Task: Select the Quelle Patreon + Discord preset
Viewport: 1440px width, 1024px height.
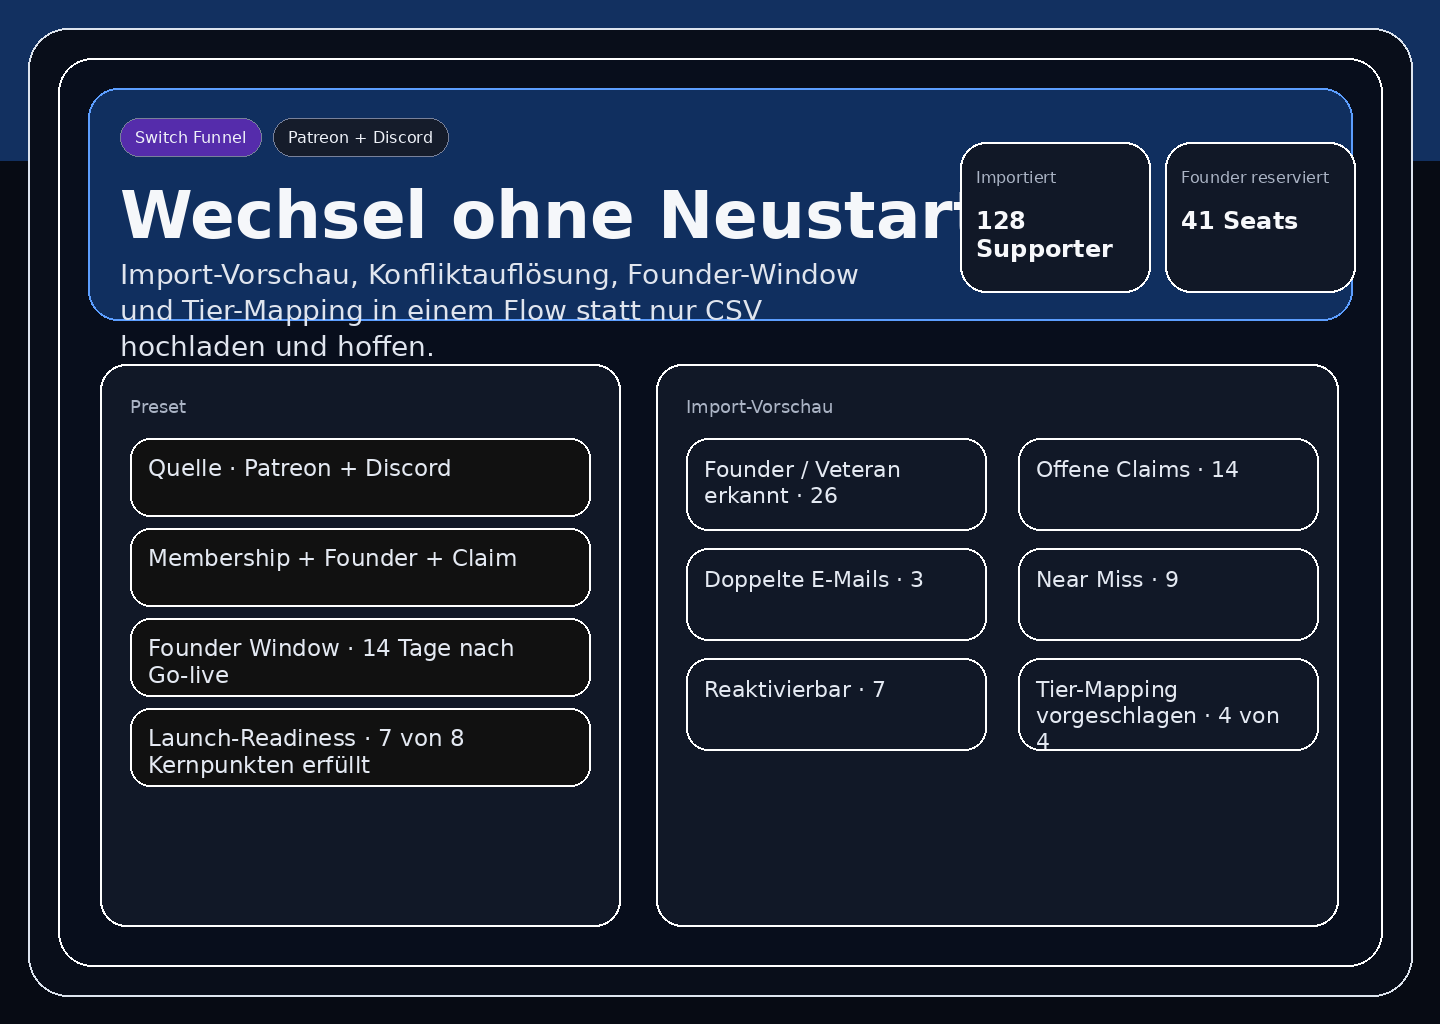Action: tap(360, 478)
